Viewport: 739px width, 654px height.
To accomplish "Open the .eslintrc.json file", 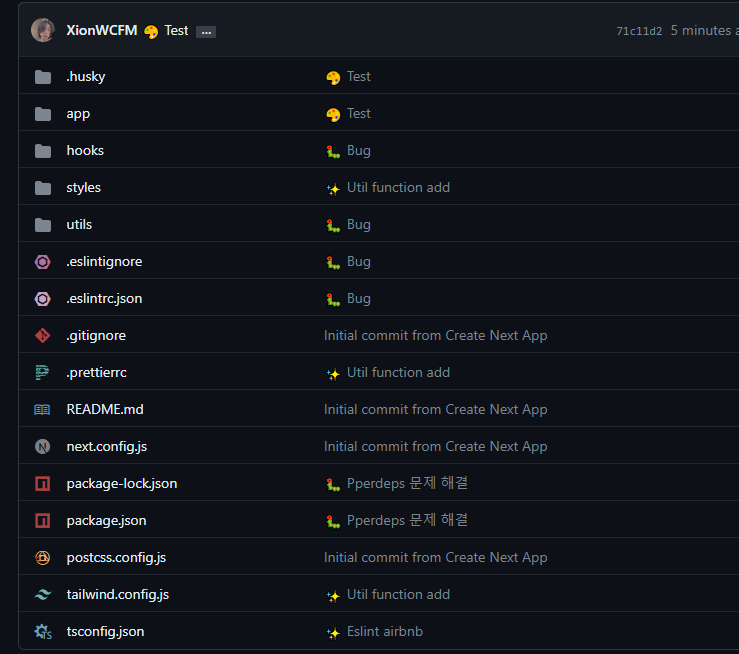I will pos(104,299).
